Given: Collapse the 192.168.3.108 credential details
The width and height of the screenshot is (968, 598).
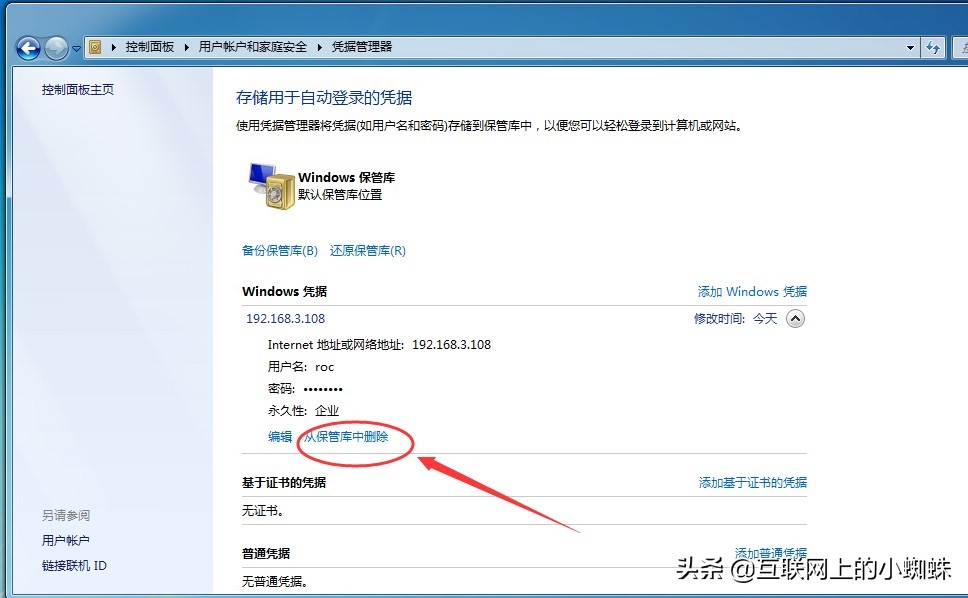Looking at the screenshot, I should click(797, 318).
